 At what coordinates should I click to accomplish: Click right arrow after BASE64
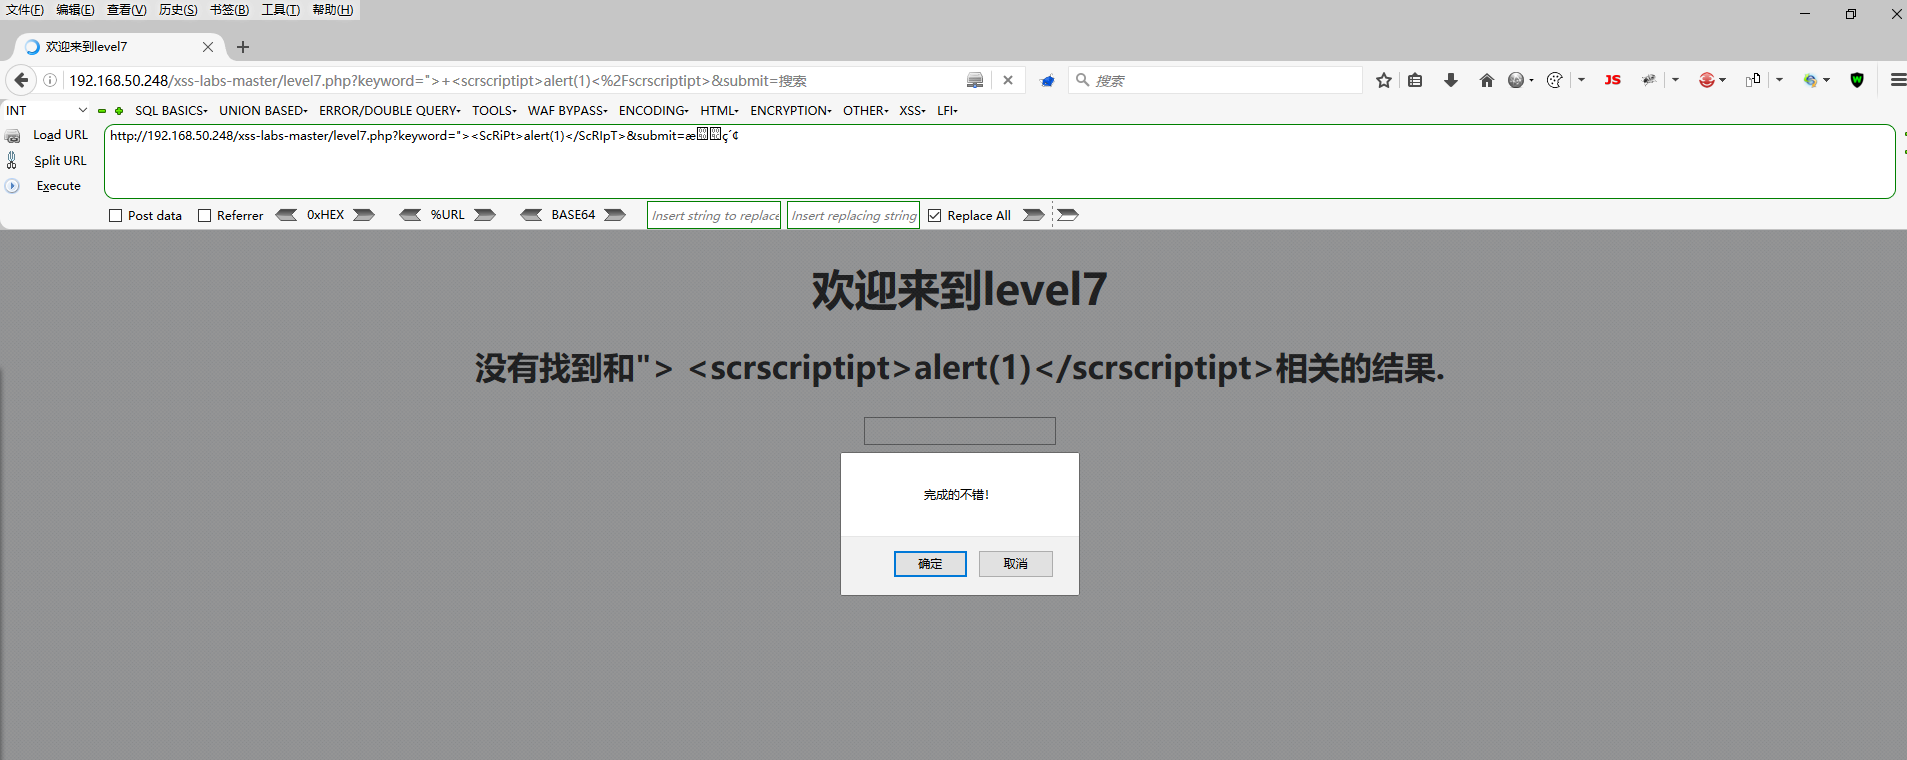(x=615, y=215)
